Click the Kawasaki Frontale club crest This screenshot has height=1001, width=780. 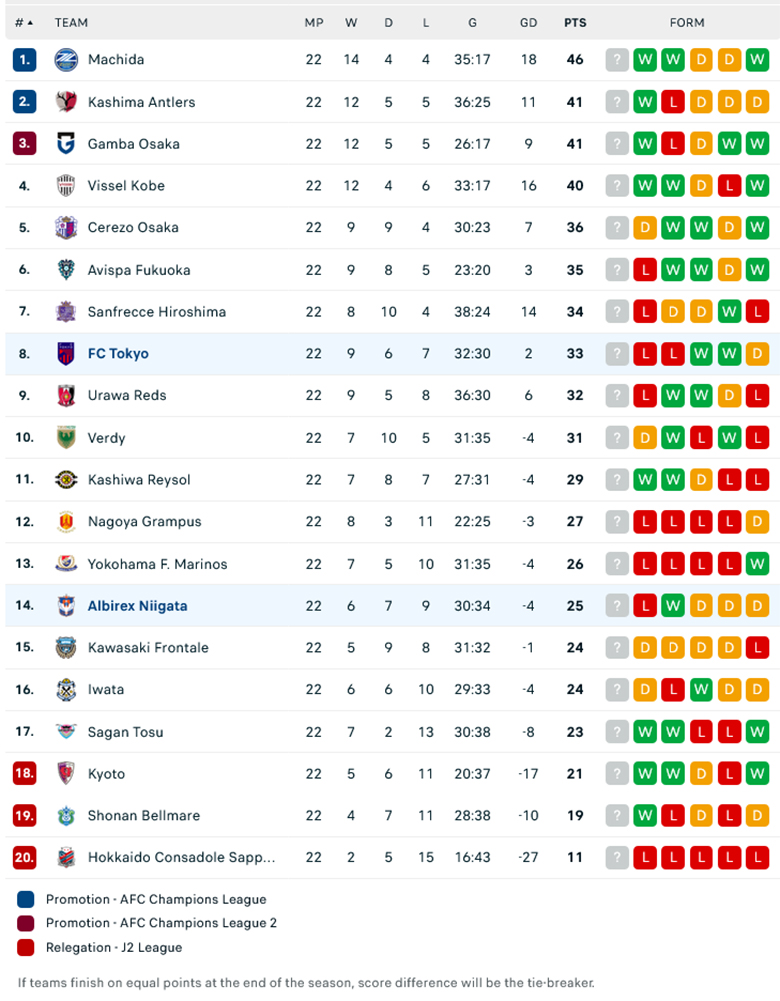coord(66,648)
